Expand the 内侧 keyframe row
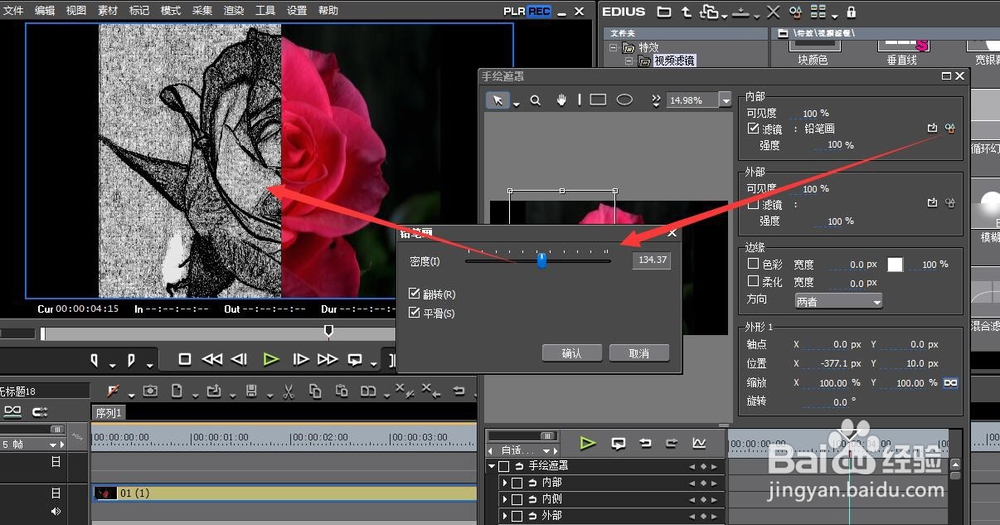 (x=505, y=499)
